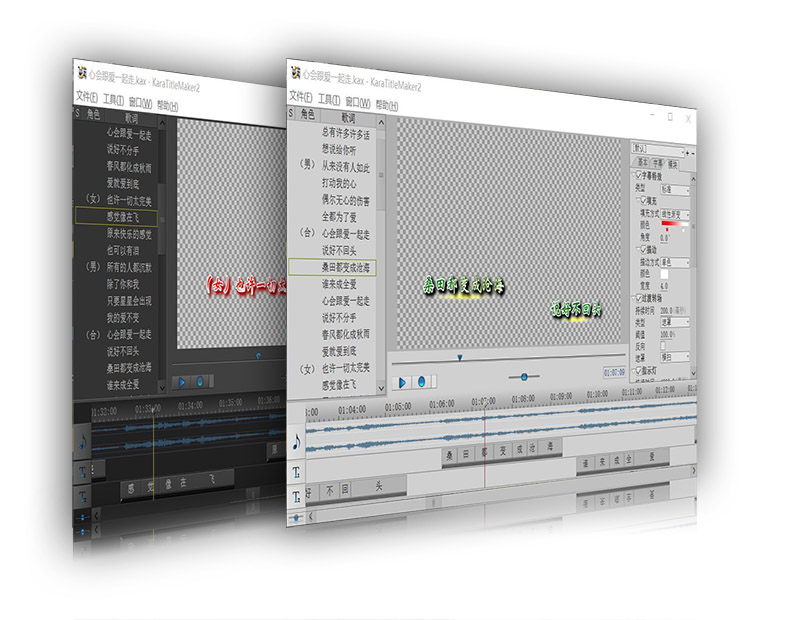This screenshot has width=800, height=620.
Task: Switch to the 字幕 tab in the effects panel
Action: [657, 163]
